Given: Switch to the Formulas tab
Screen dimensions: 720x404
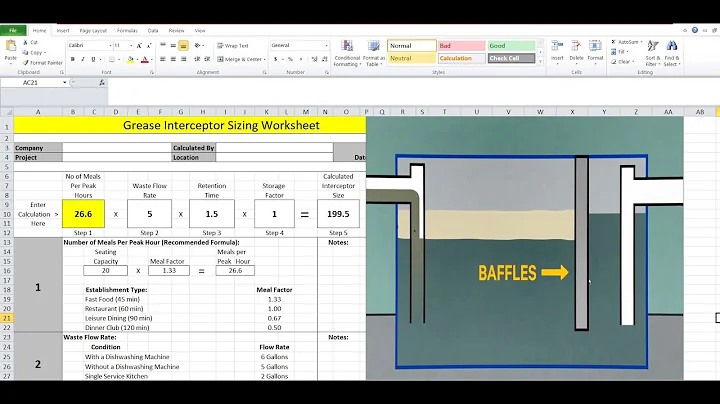Looking at the screenshot, I should [x=127, y=31].
